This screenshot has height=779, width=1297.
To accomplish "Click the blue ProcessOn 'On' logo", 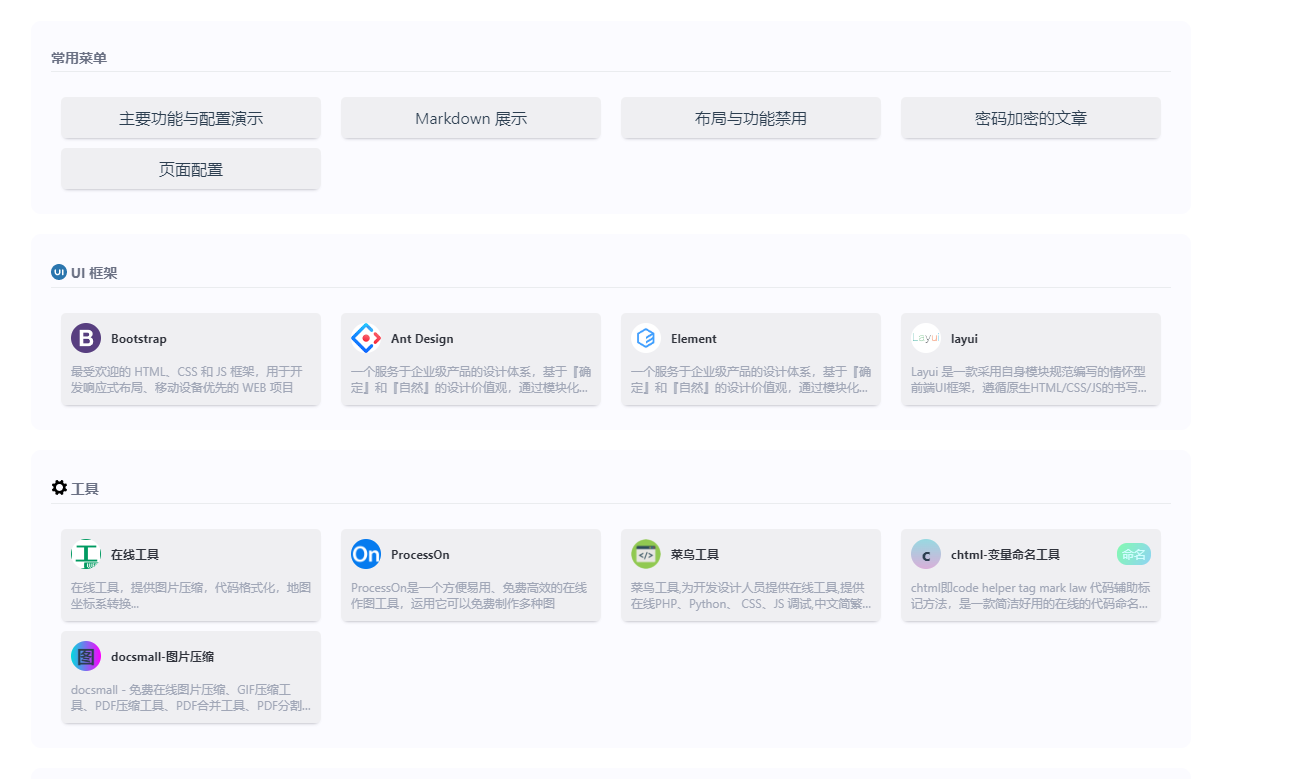I will (x=366, y=554).
